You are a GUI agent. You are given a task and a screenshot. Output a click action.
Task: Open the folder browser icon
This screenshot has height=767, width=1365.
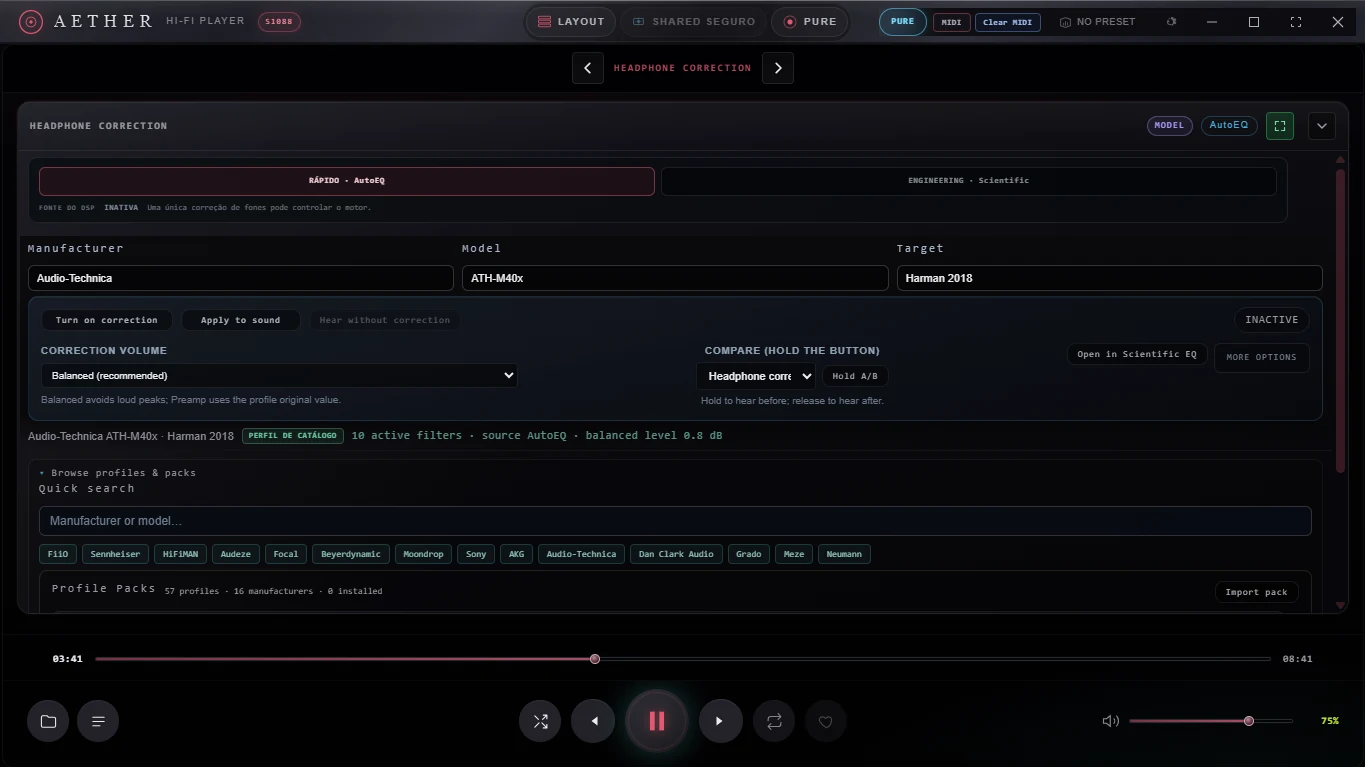[48, 721]
